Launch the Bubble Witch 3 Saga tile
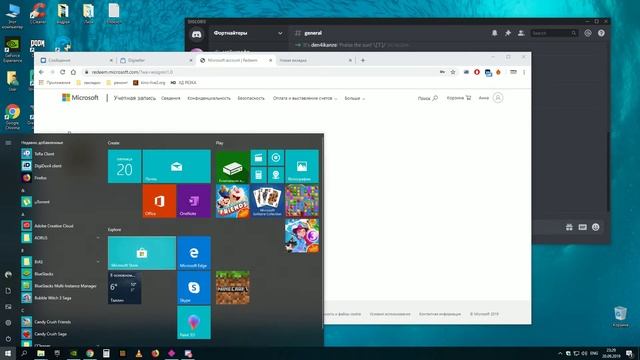Screen dimensions: 640x360 [x=302, y=236]
